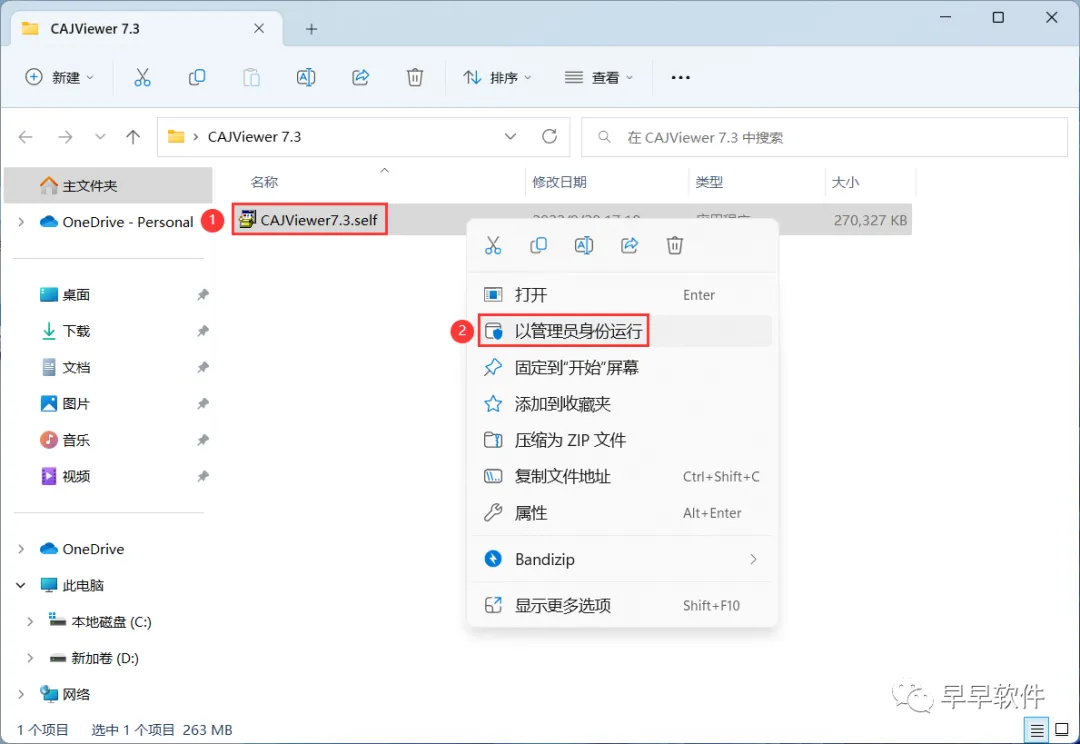
Task: Choose 添加到收藏夹 in the context menu
Action: tap(623, 404)
